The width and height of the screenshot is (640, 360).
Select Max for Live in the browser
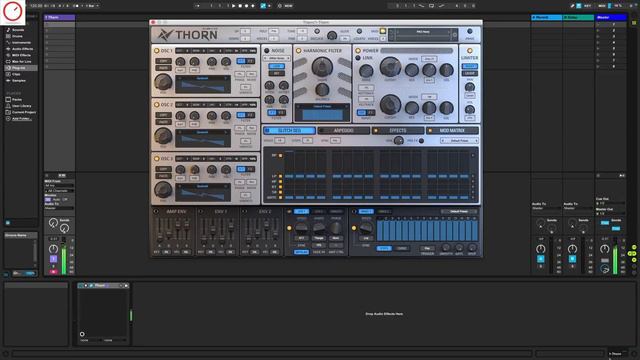click(x=22, y=62)
